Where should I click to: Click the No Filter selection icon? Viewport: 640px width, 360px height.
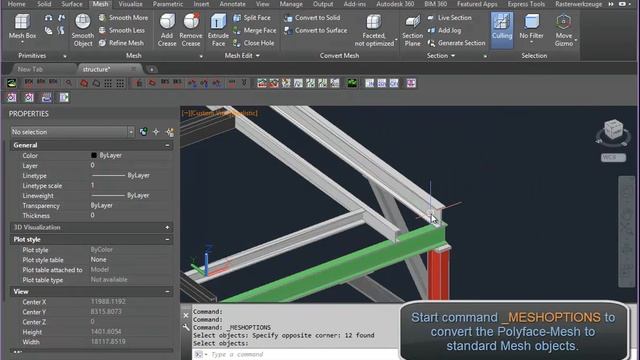pyautogui.click(x=531, y=22)
